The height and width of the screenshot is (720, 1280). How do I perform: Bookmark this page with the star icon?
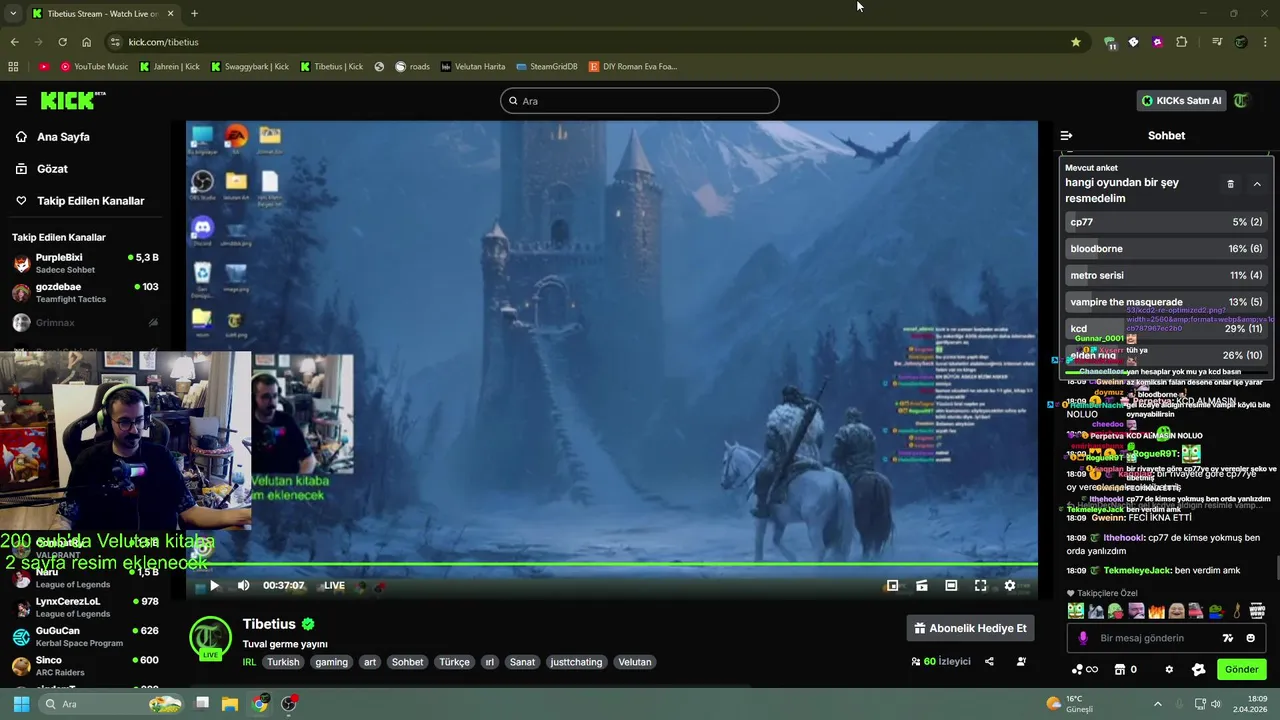1076,42
